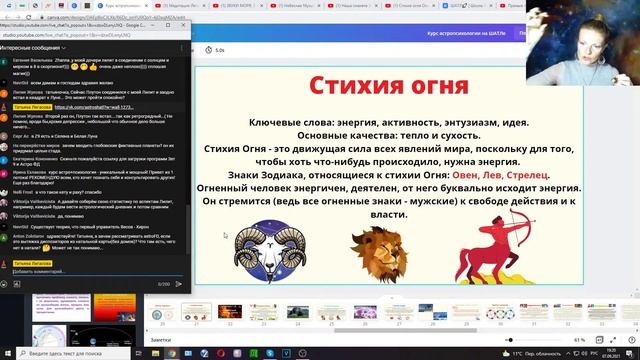Open the 61 % zoom level menu
This screenshot has width=640, height=360.
pyautogui.click(x=579, y=340)
